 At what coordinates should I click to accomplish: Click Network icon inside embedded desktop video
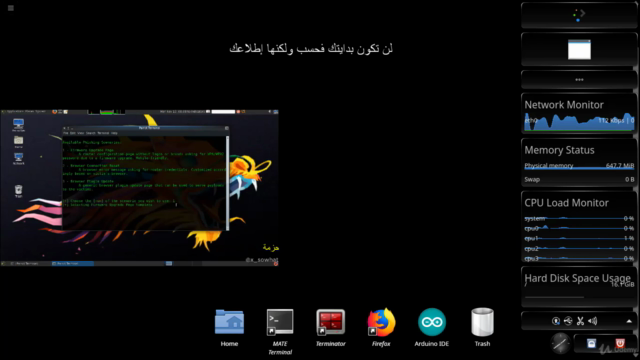[x=18, y=158]
